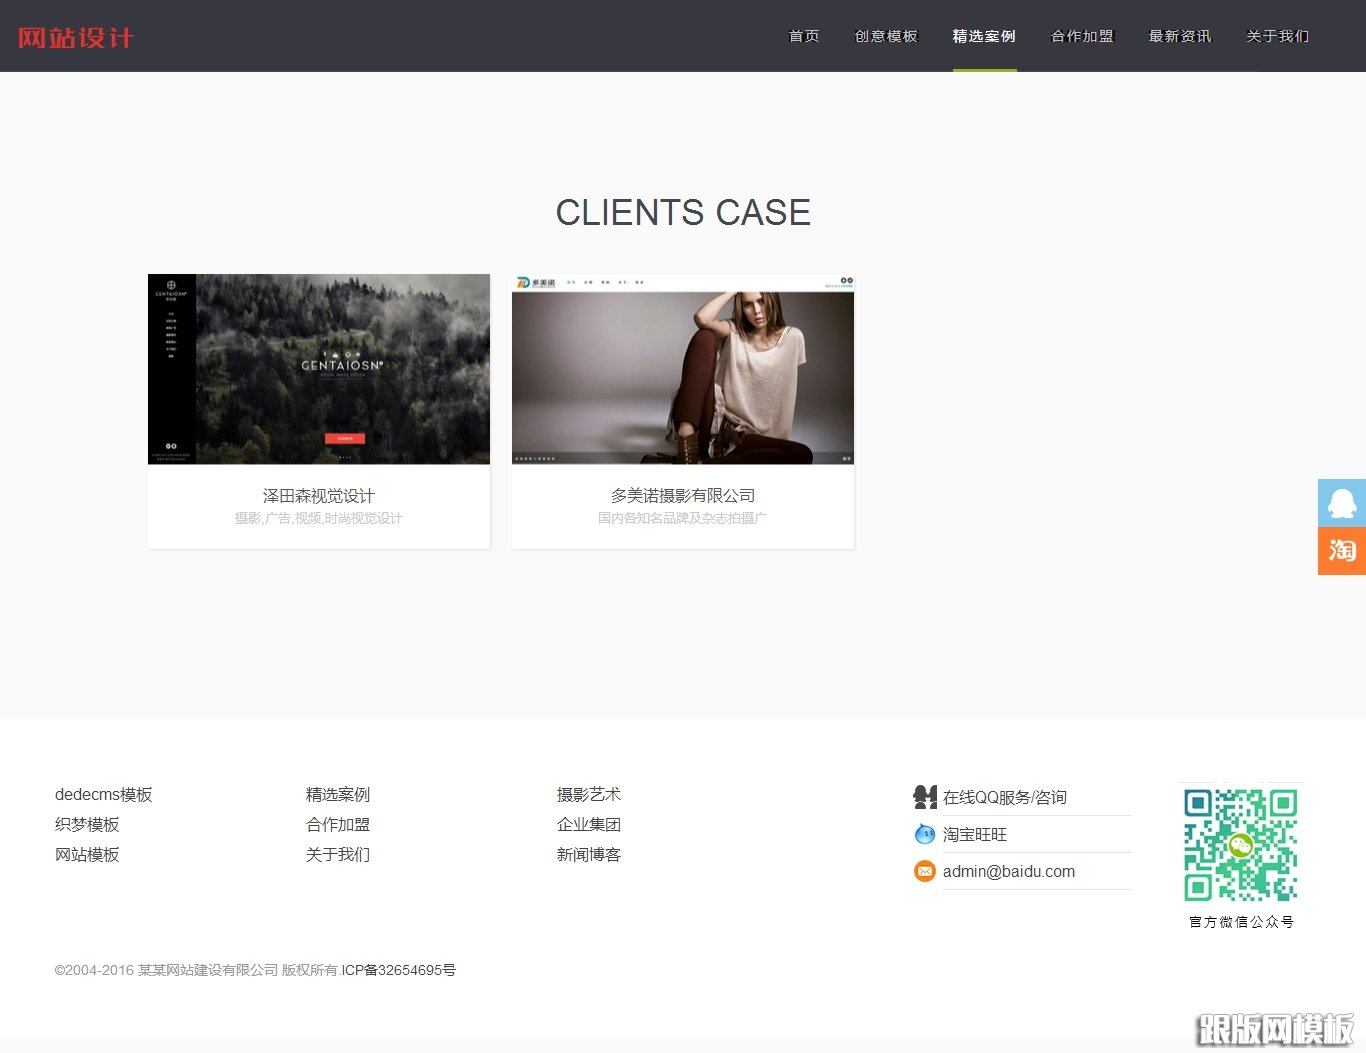Click the 网站设计 logo
Image resolution: width=1366 pixels, height=1053 pixels.
(75, 36)
